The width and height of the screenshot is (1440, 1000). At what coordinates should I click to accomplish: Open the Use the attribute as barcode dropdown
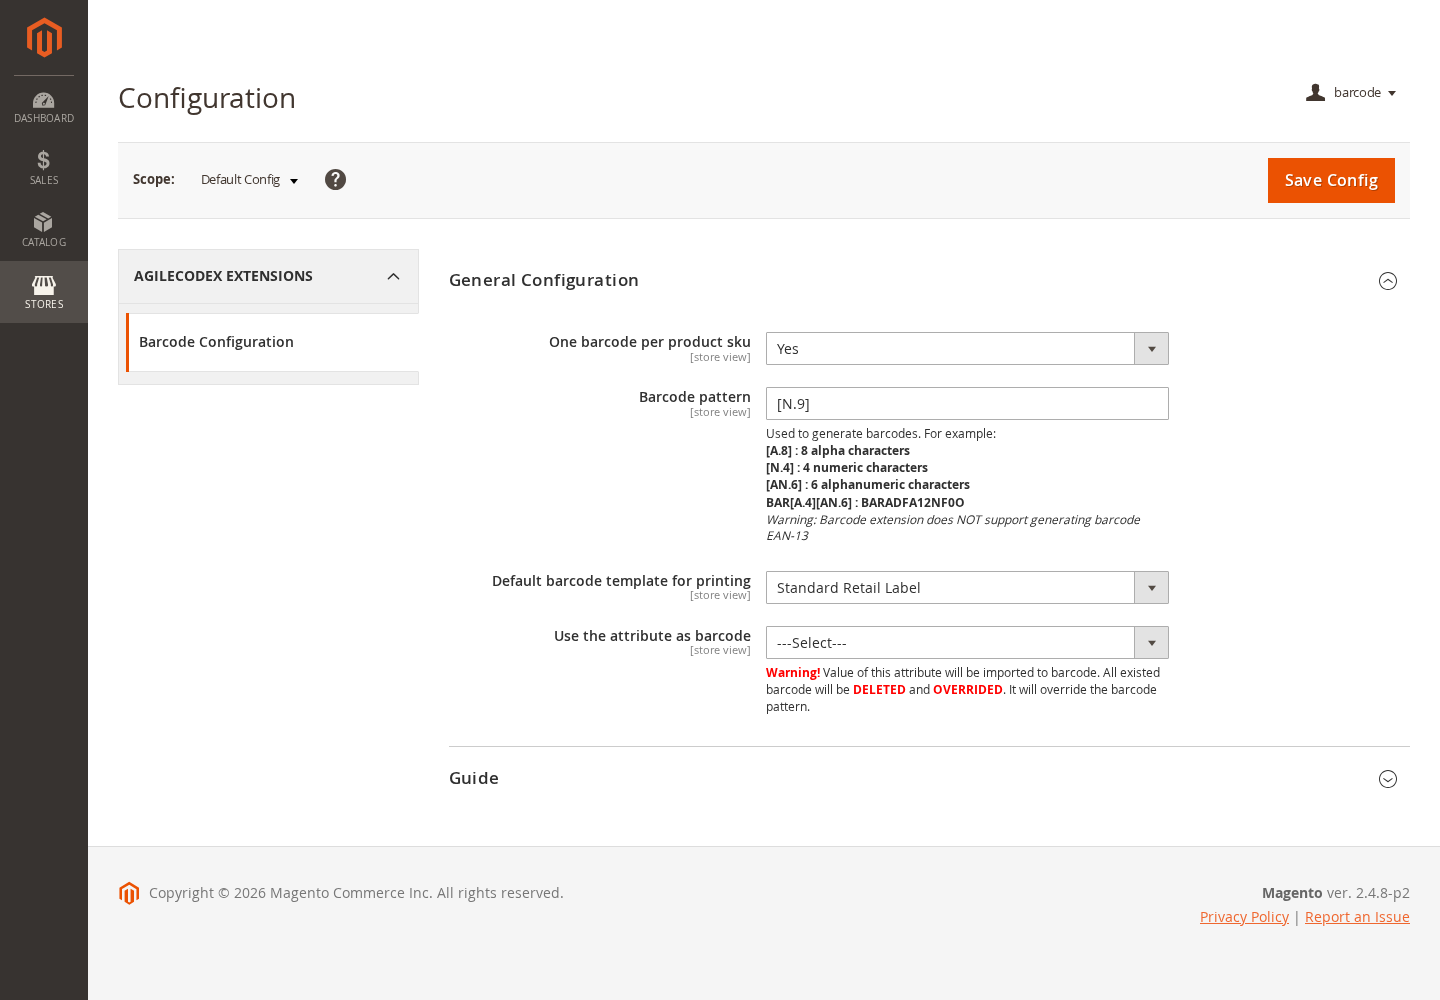(x=967, y=643)
